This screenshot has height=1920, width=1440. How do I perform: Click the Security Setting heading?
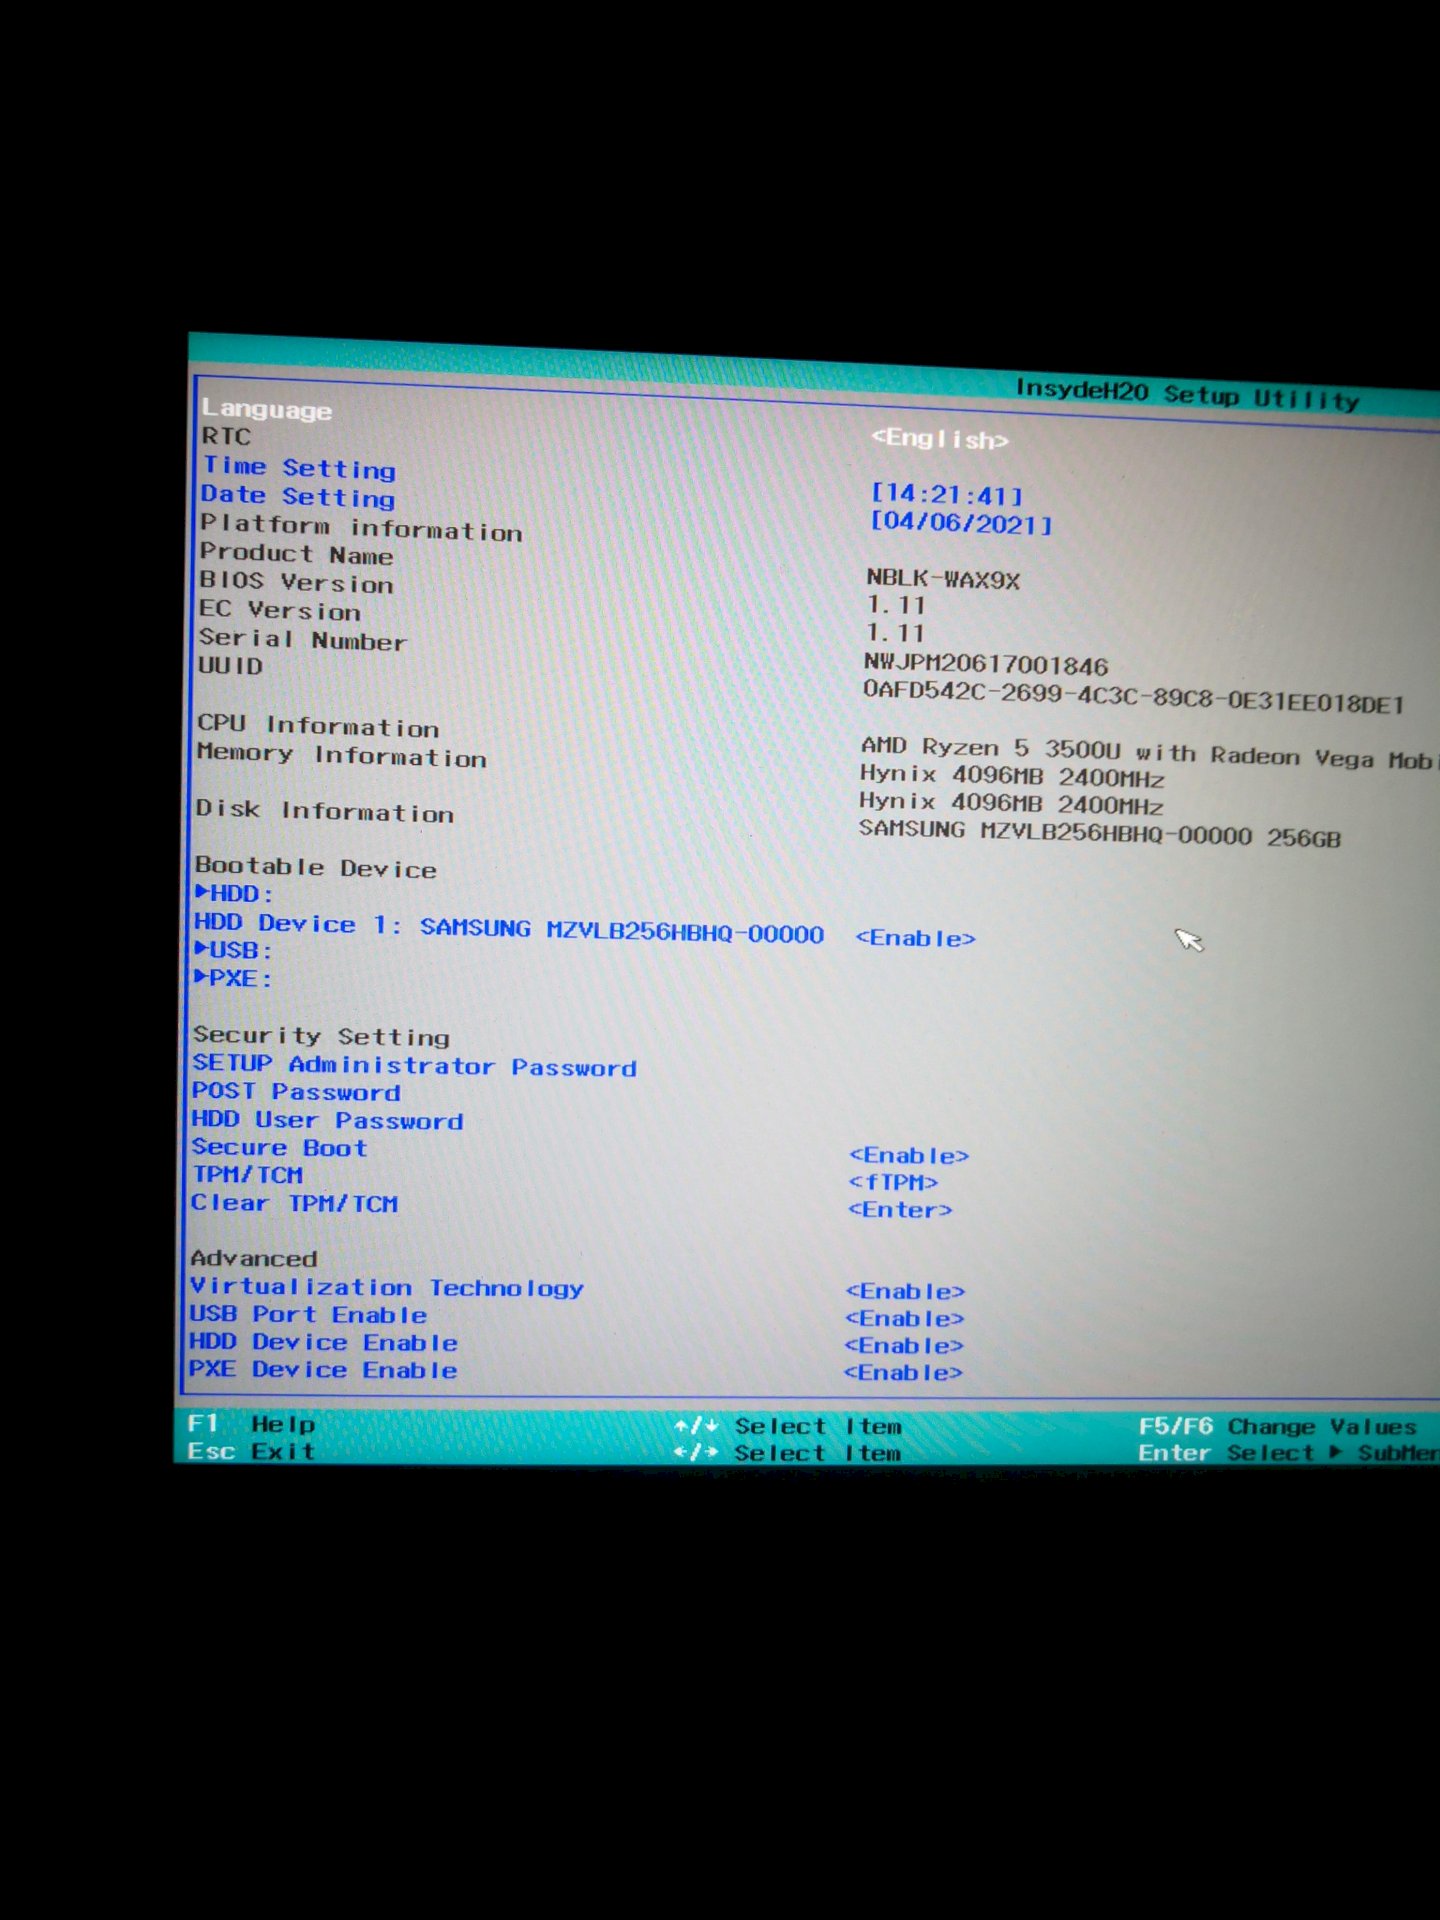point(321,1035)
